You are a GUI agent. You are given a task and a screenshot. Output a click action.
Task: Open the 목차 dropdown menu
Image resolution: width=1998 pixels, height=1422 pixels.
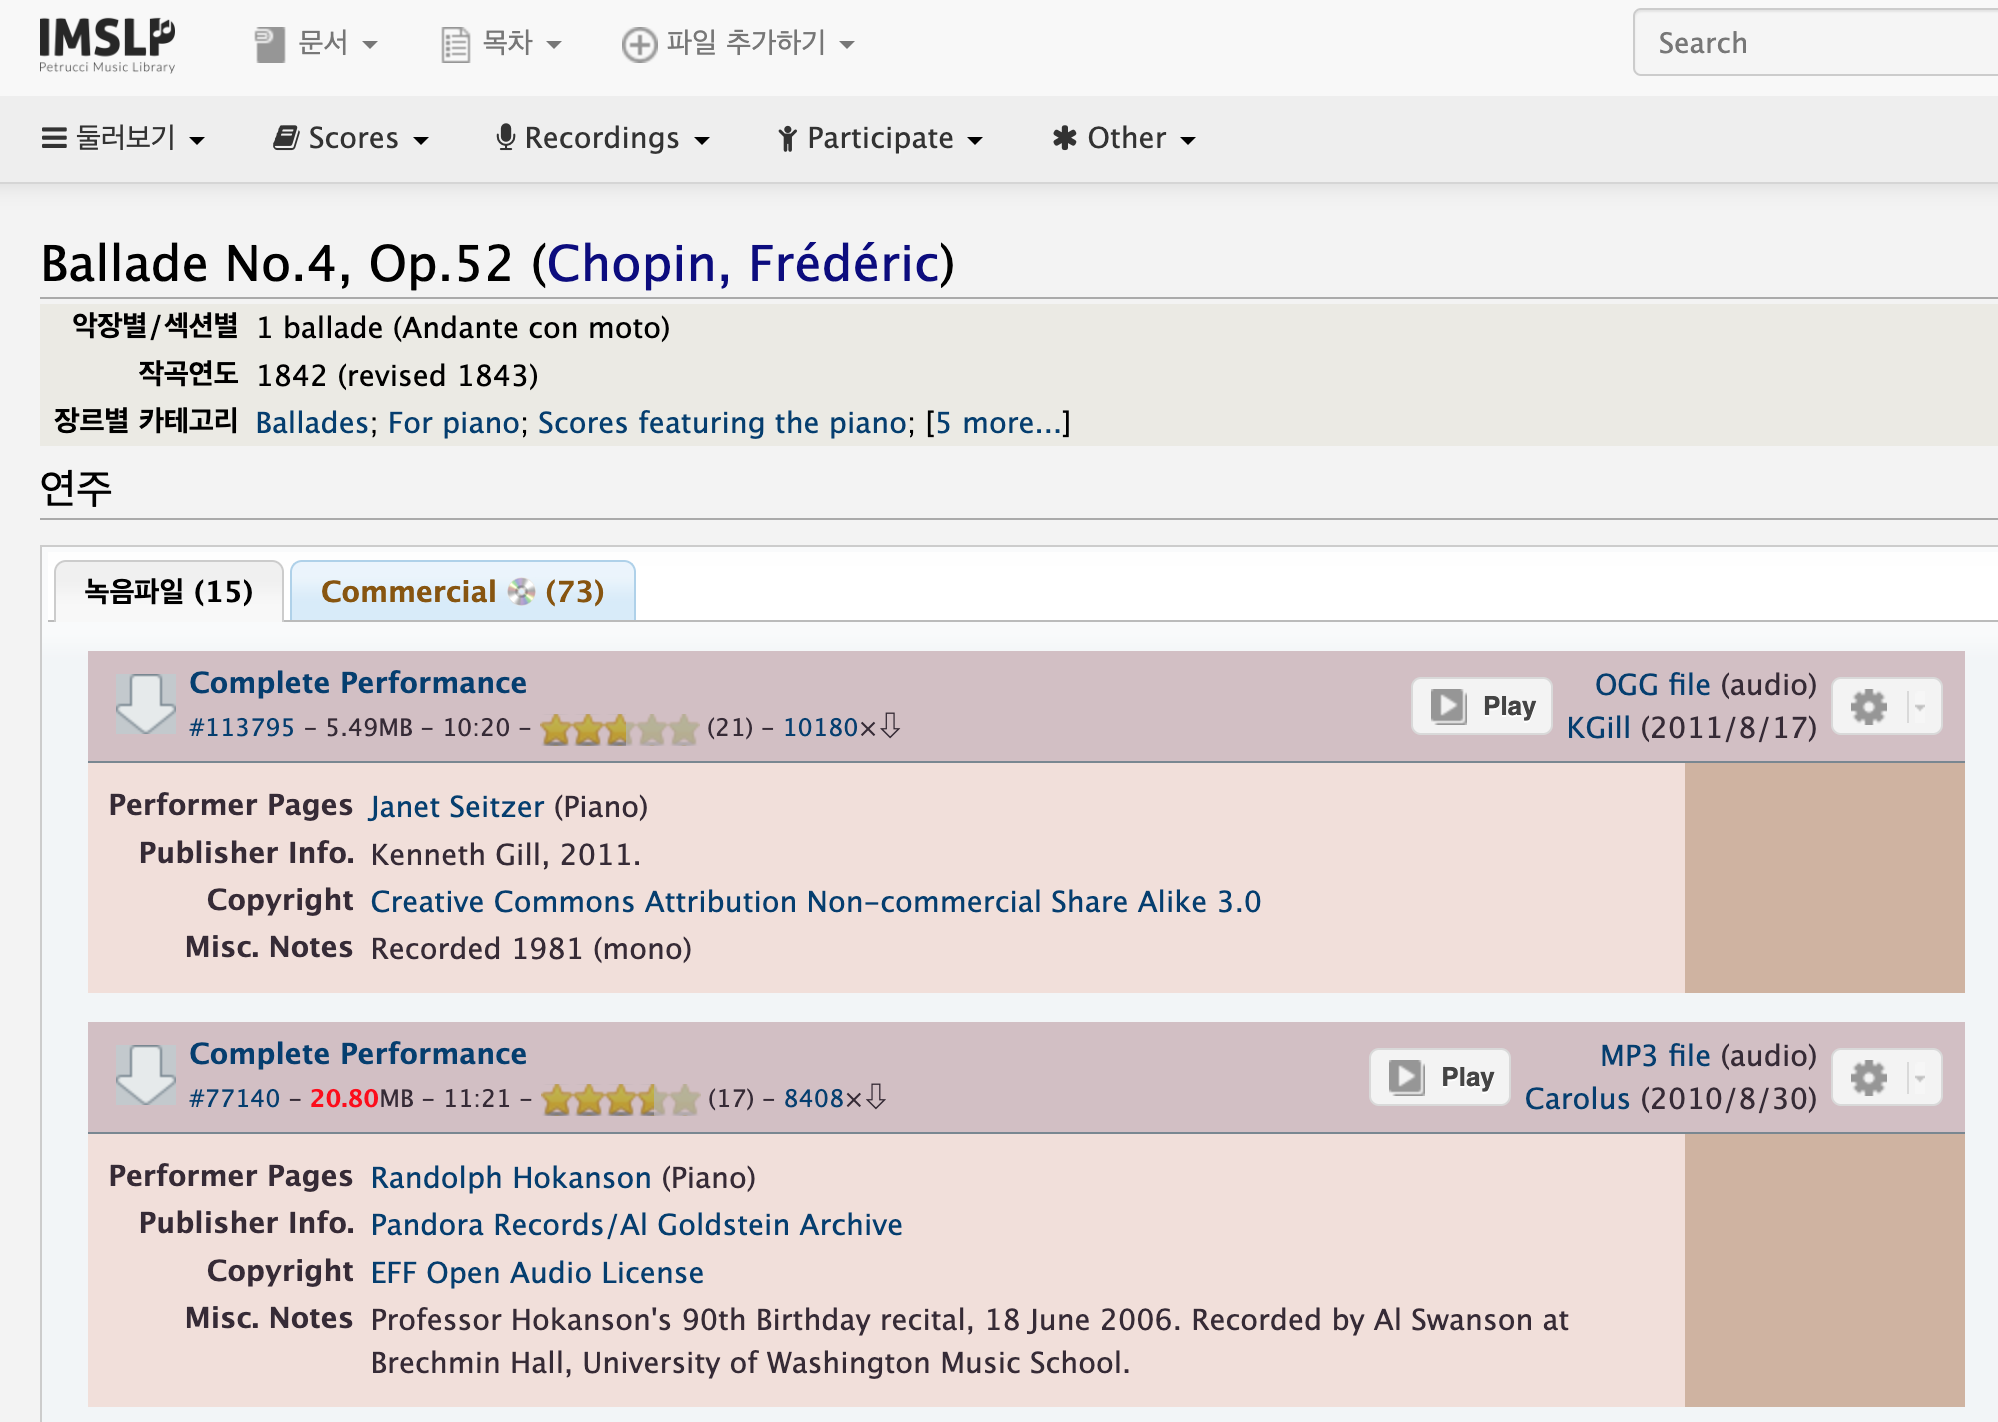[x=502, y=44]
